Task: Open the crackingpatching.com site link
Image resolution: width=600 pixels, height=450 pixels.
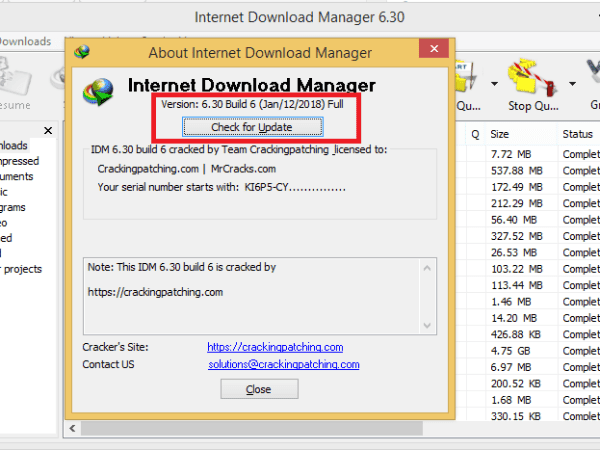Action: tap(275, 347)
